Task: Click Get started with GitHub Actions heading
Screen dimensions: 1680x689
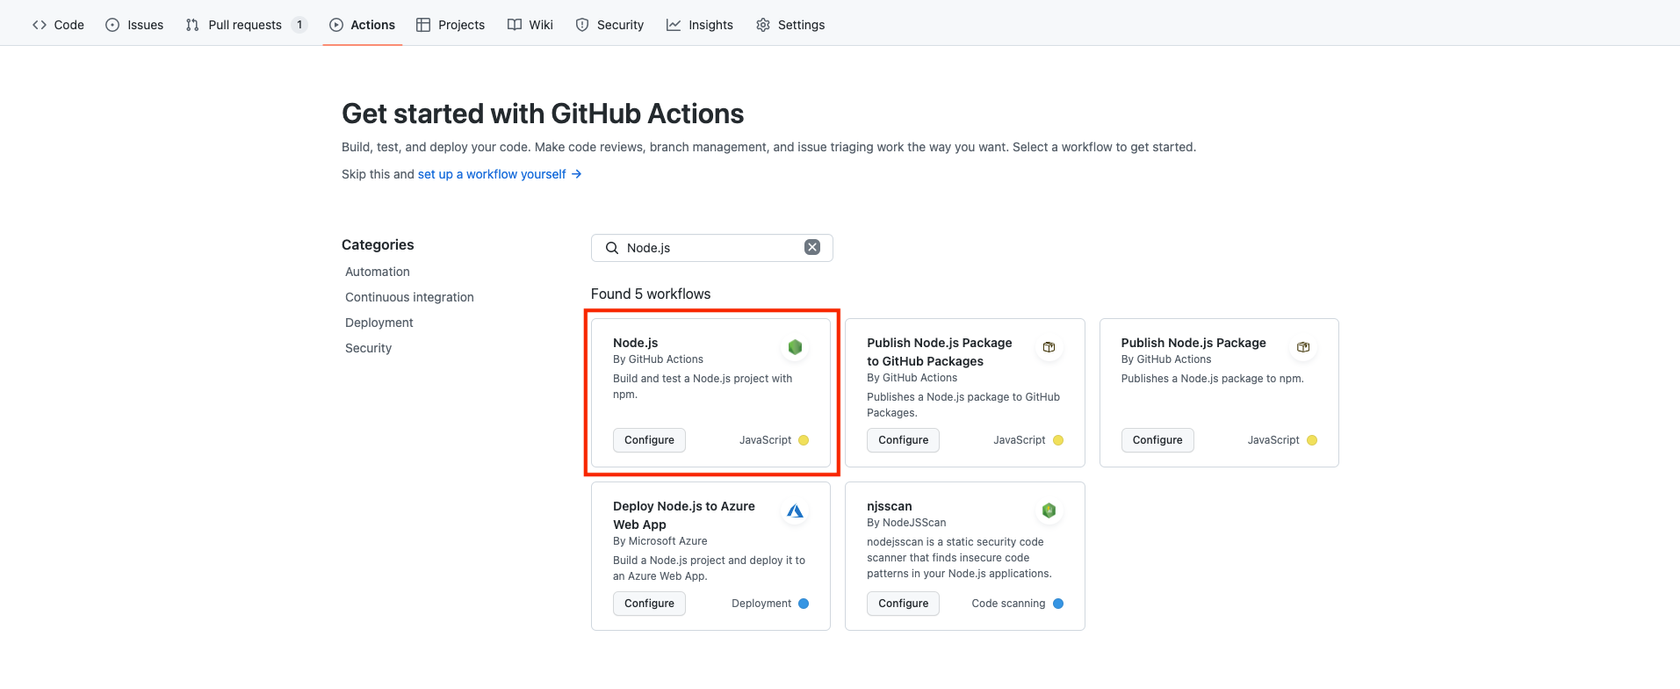Action: [543, 114]
